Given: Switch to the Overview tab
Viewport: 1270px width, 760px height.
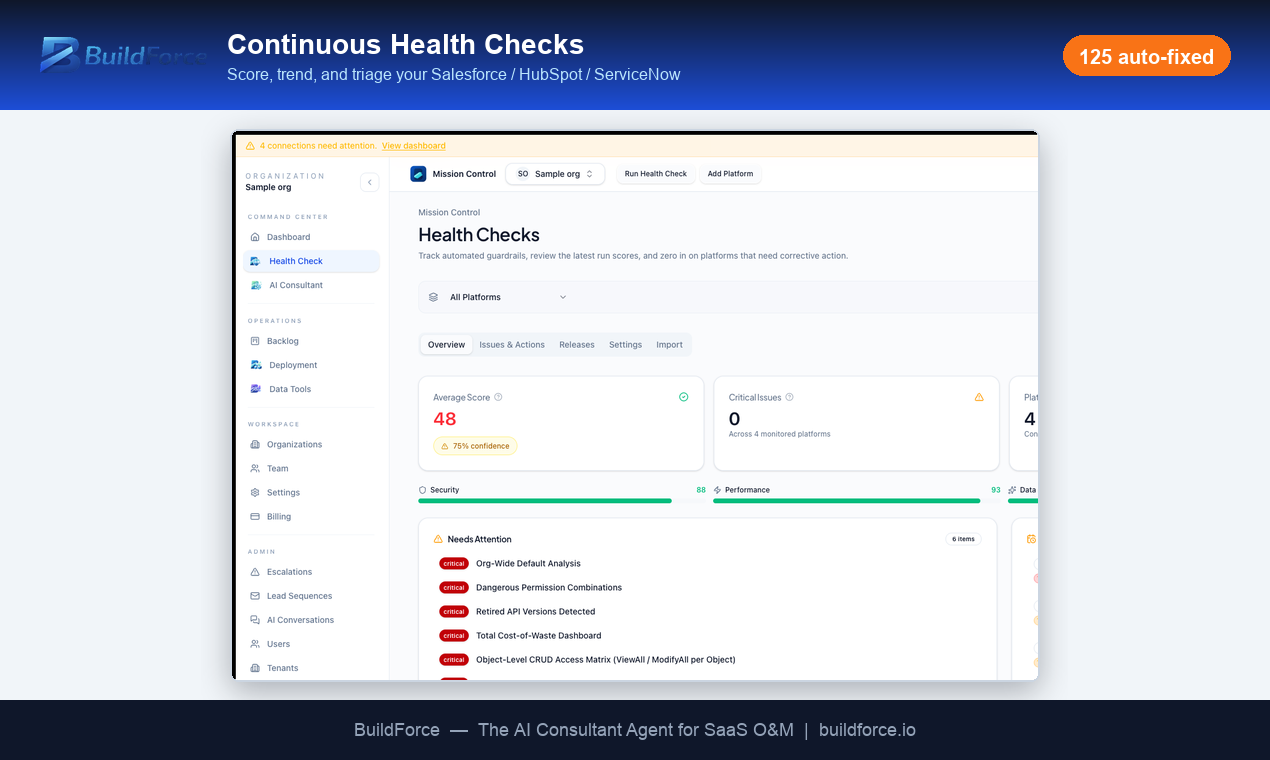Looking at the screenshot, I should click(x=446, y=345).
